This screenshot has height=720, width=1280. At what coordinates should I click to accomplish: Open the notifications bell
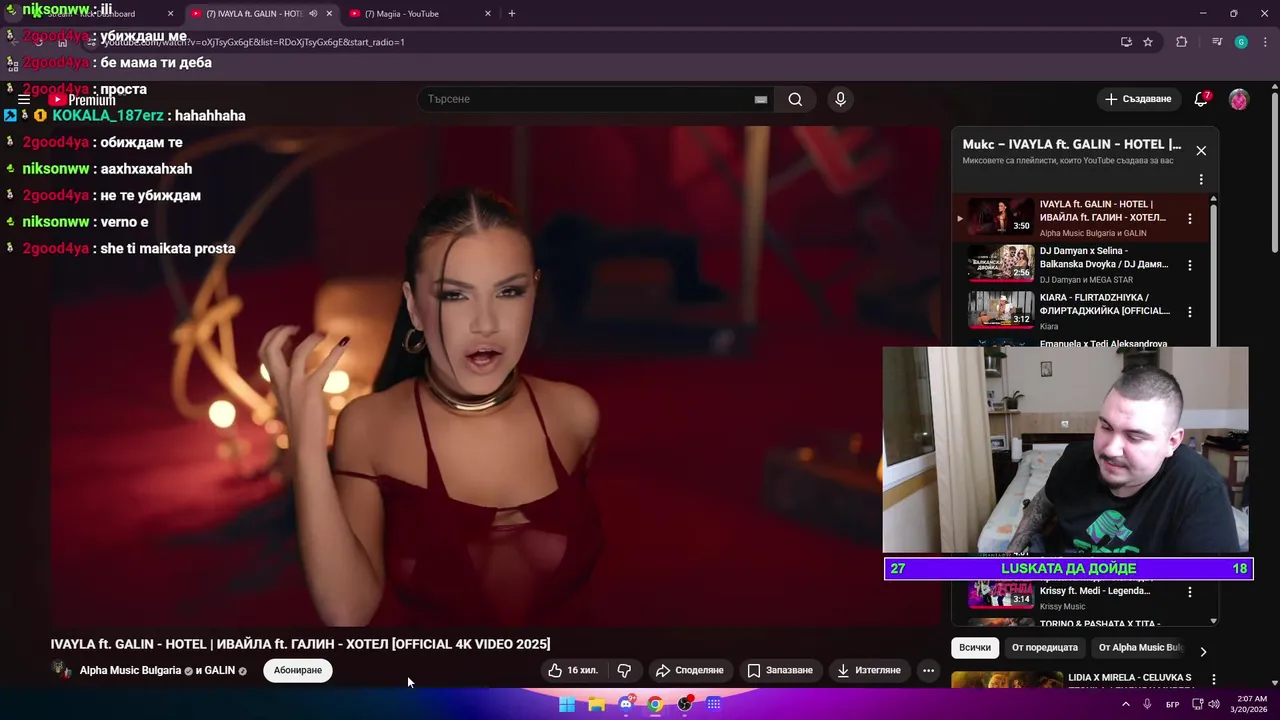1201,99
